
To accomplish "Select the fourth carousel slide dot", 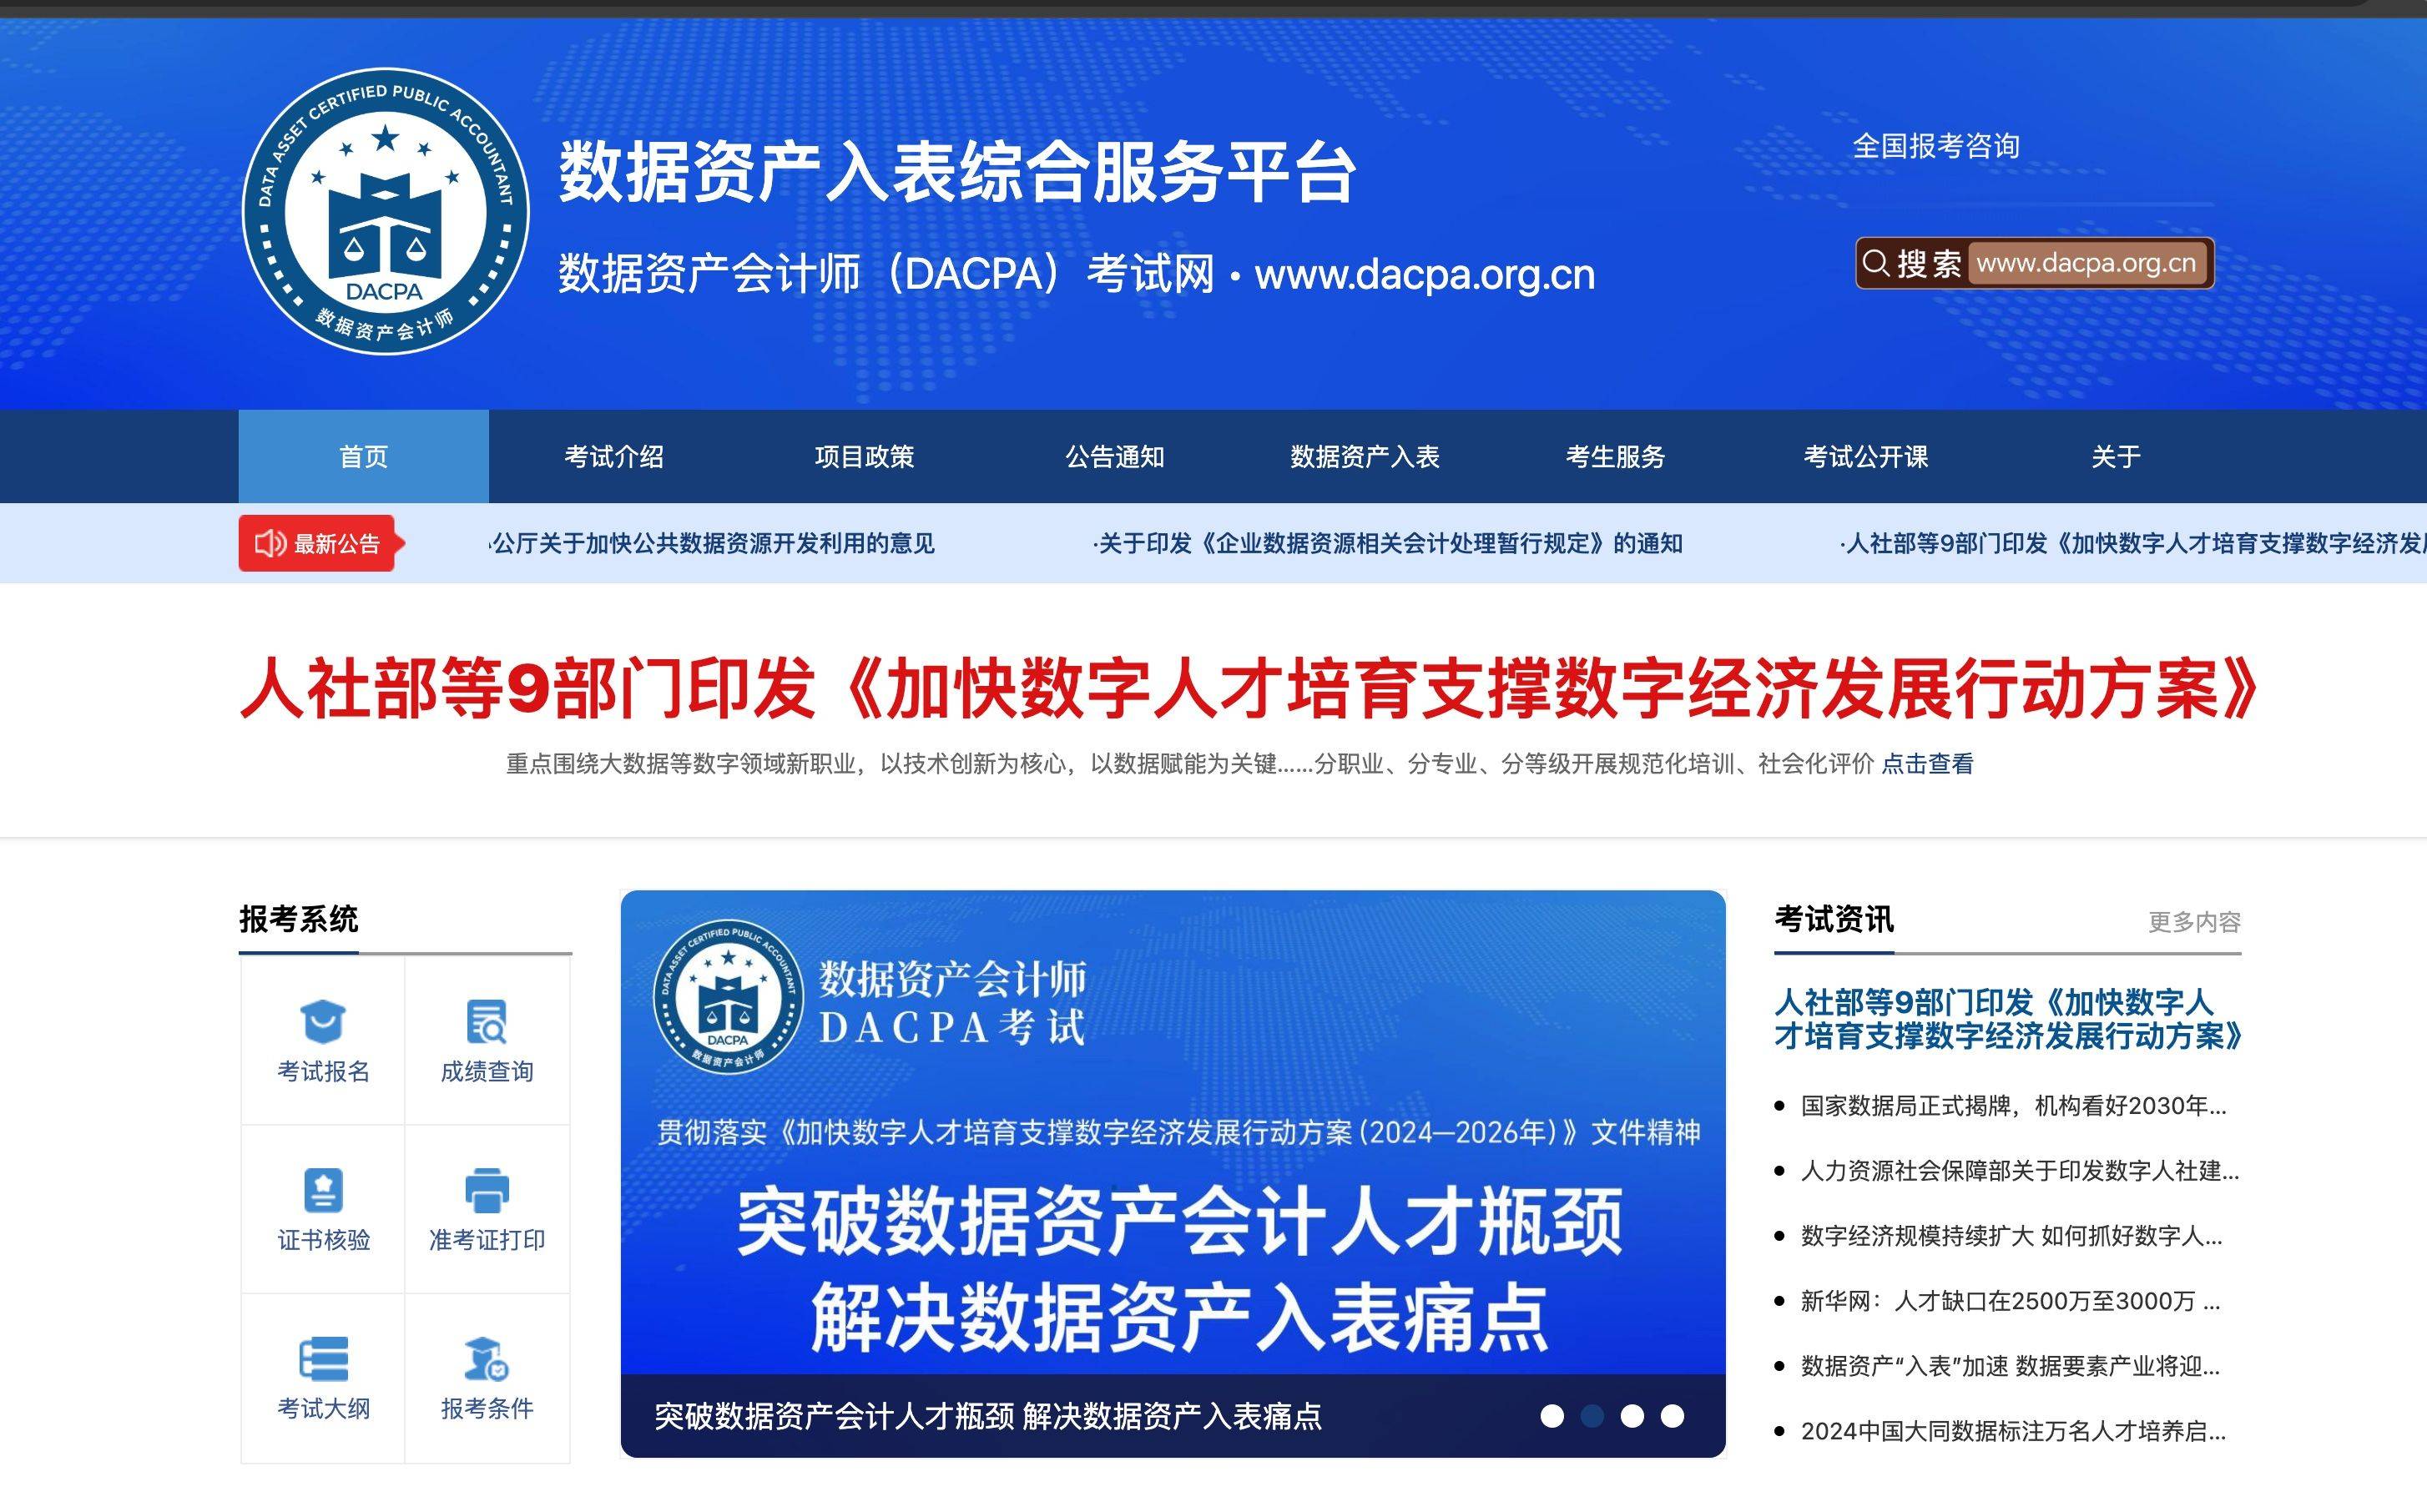I will click(x=1672, y=1416).
